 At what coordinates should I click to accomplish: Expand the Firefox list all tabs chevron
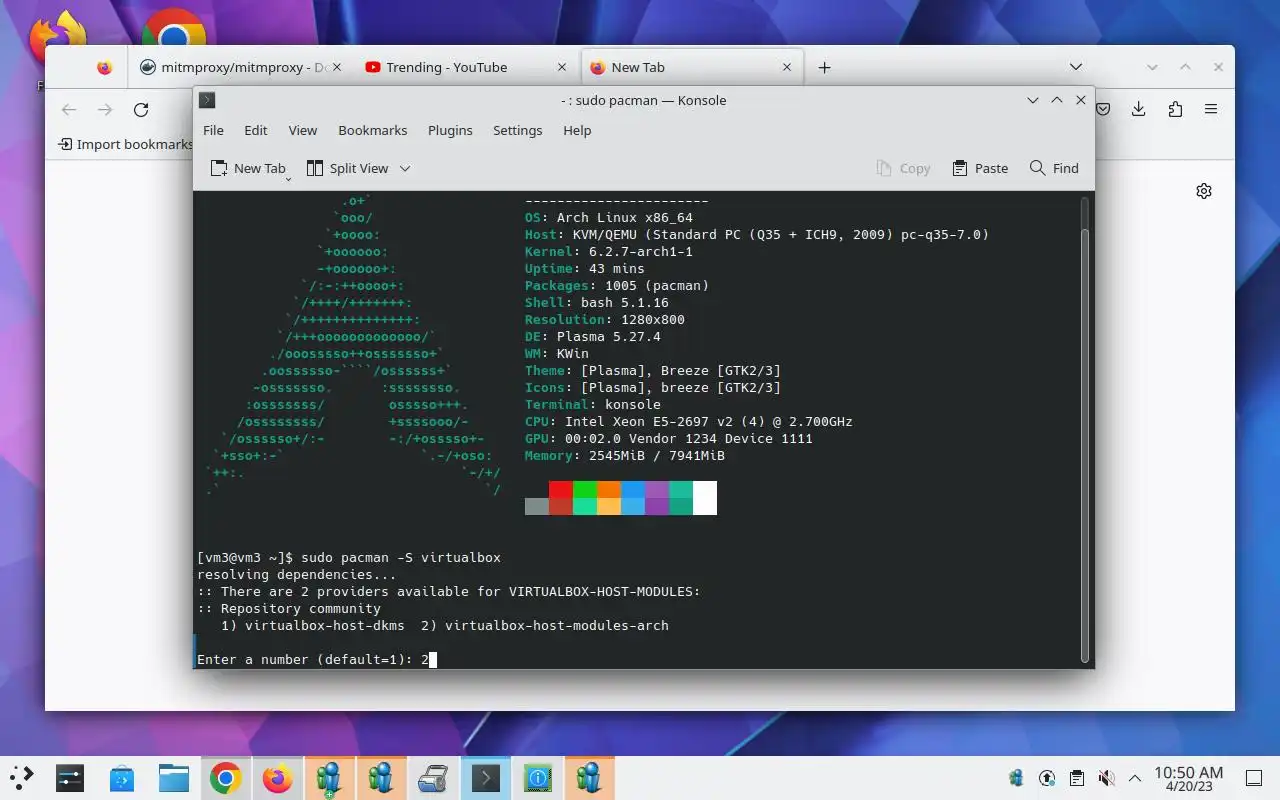coord(1076,67)
